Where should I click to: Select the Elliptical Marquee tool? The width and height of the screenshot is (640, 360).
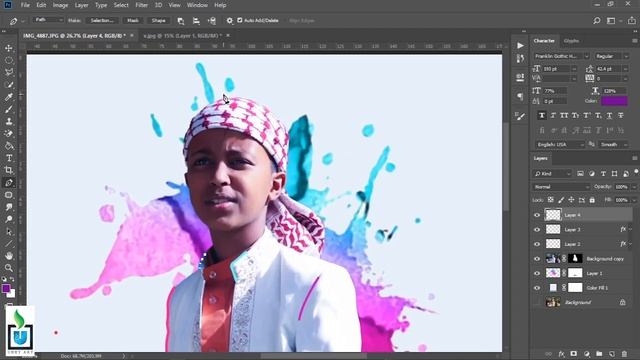(9, 60)
